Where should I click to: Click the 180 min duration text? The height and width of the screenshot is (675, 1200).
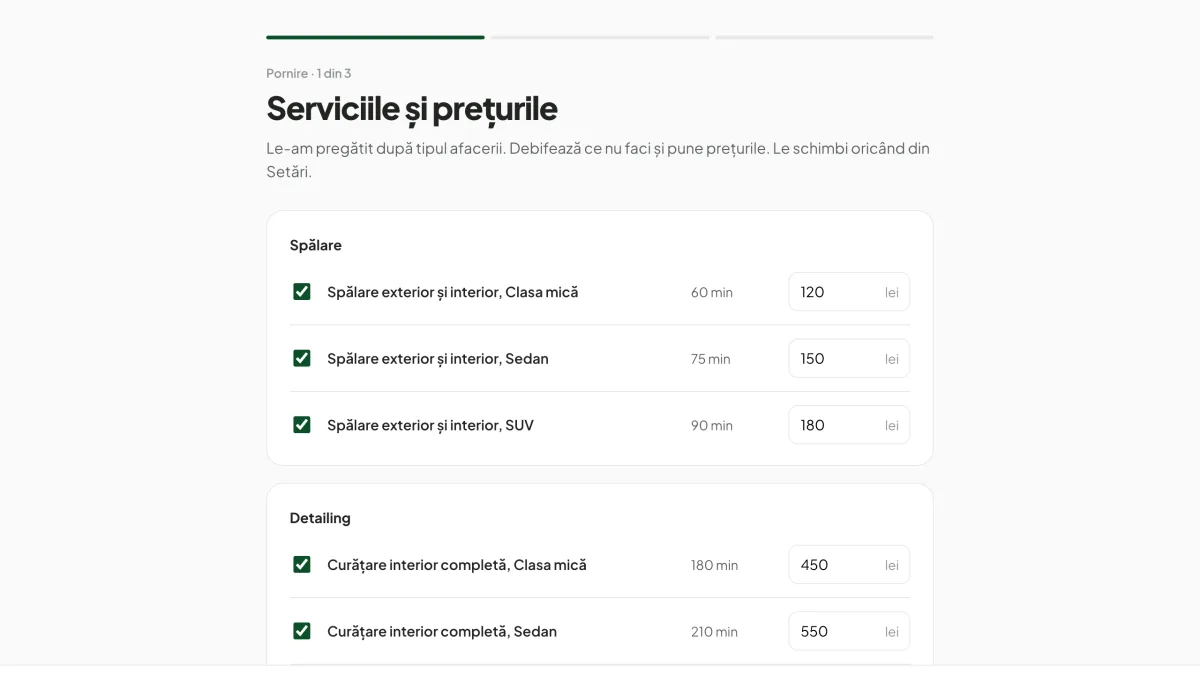(714, 565)
